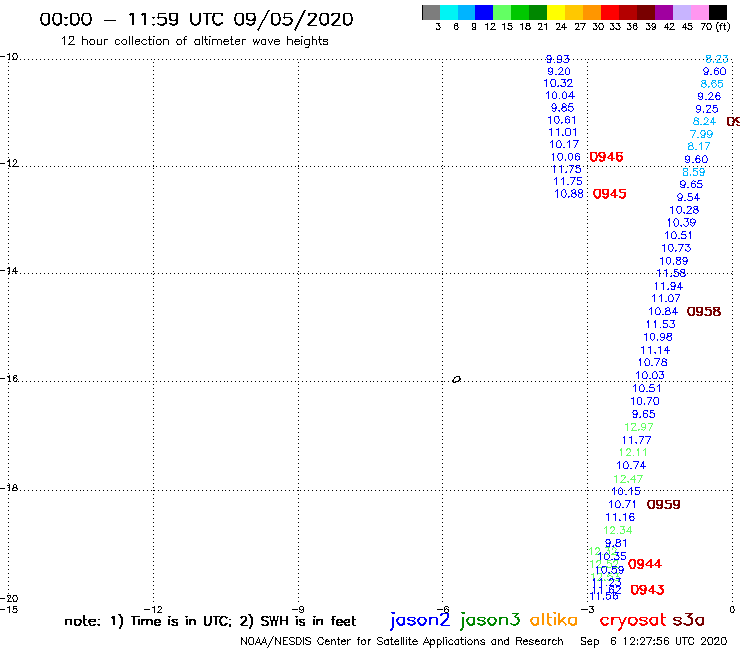Click the wave height value 11.01

[563, 132]
